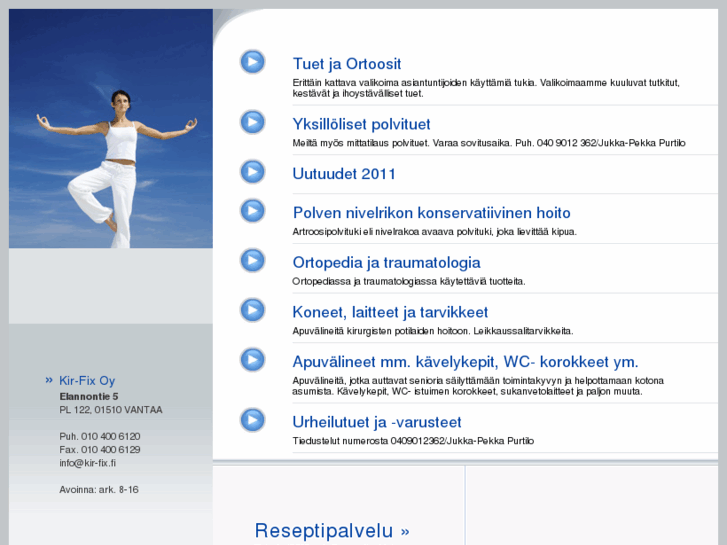Click the Apuvälineitä kirurgisten potilaiden hoitoon text
Screen dimensions: 727x545
[x=433, y=331]
